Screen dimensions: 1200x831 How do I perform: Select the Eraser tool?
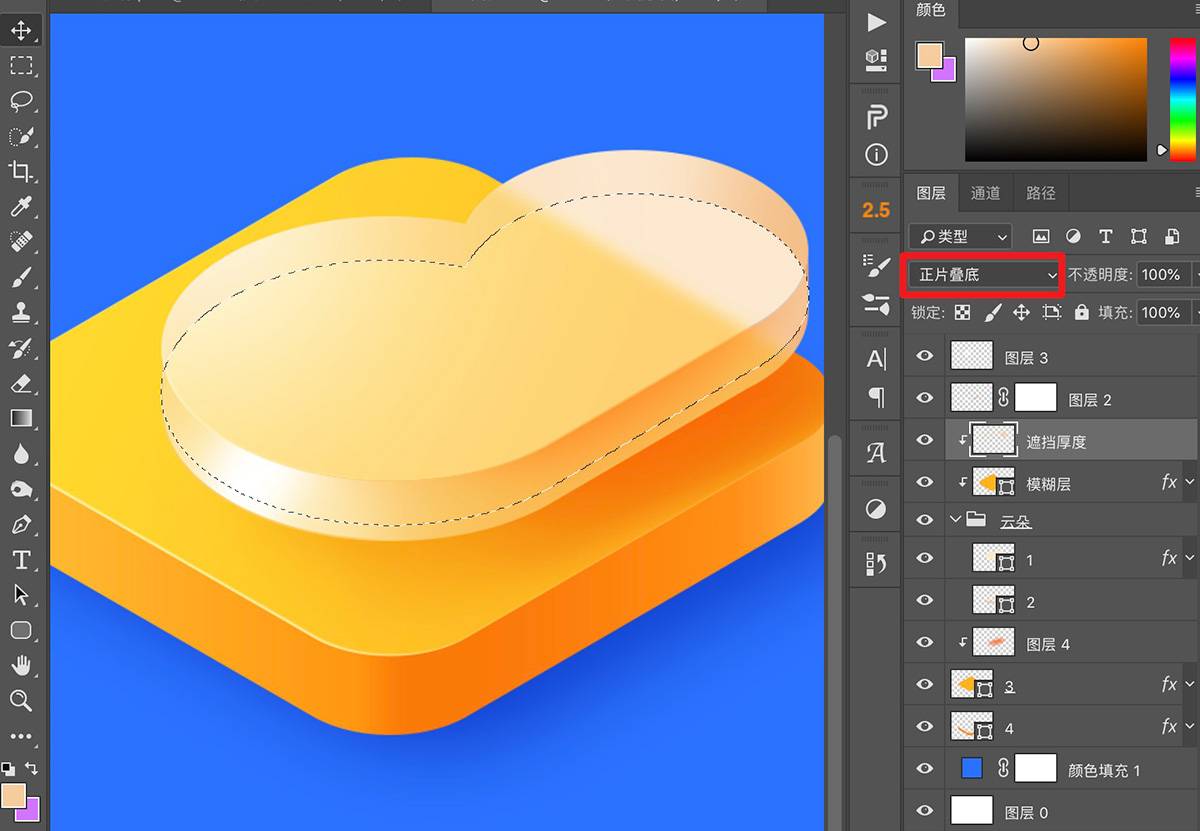pyautogui.click(x=21, y=383)
